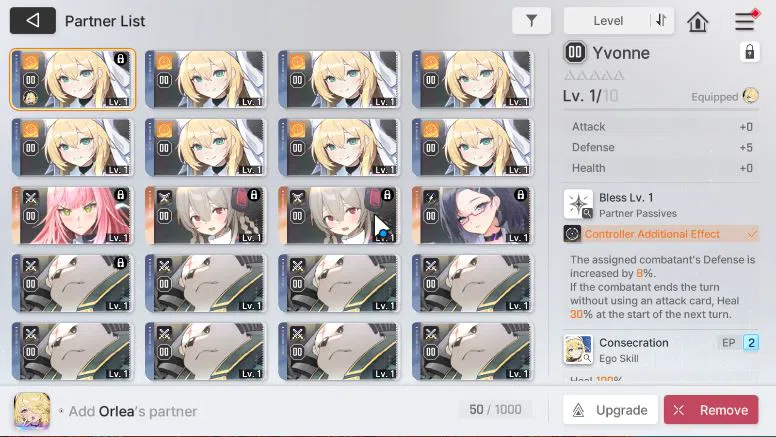Click the Attack +0 stat row
The width and height of the screenshot is (776, 437).
(x=662, y=127)
